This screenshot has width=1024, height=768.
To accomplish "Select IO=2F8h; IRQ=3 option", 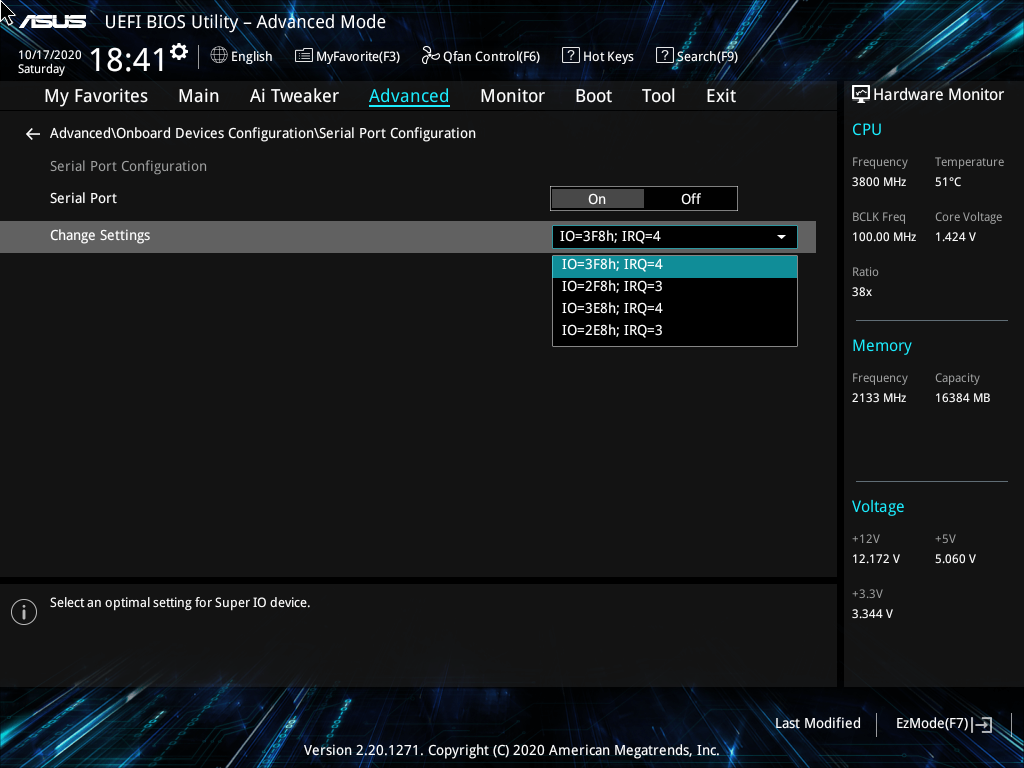I will (x=612, y=287).
